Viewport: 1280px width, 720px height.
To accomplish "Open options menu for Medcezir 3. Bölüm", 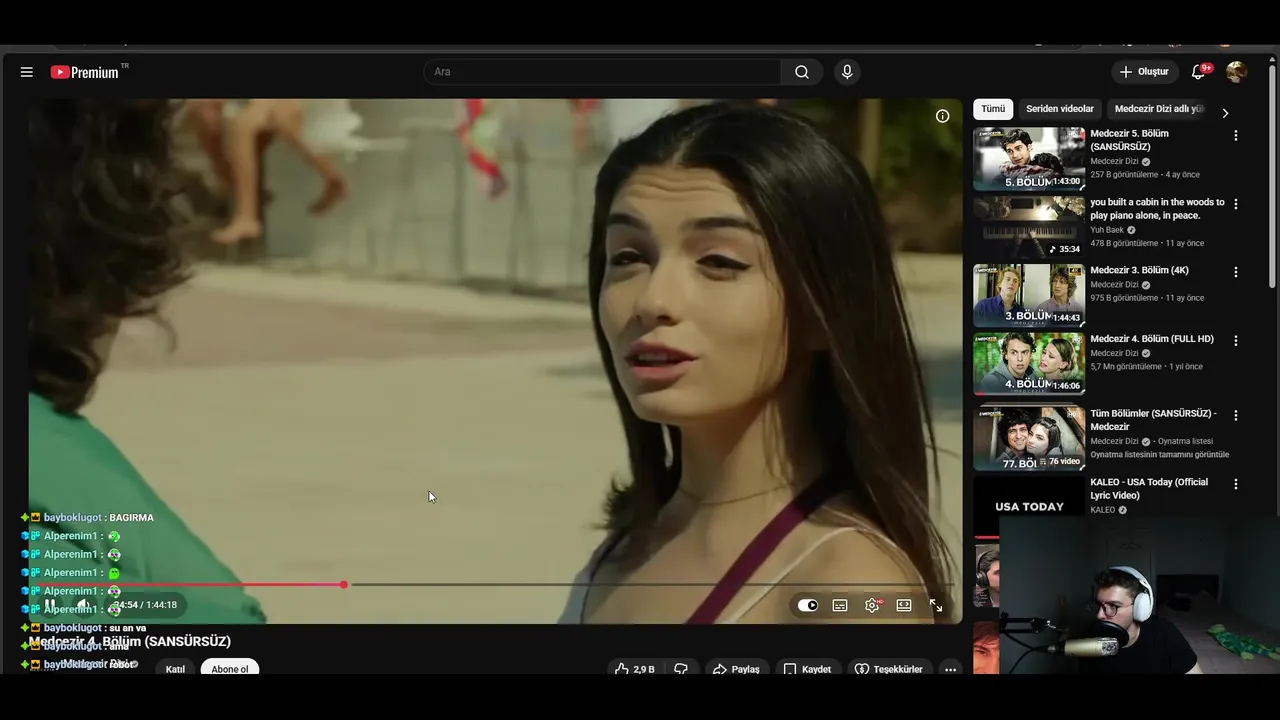I will pyautogui.click(x=1236, y=272).
